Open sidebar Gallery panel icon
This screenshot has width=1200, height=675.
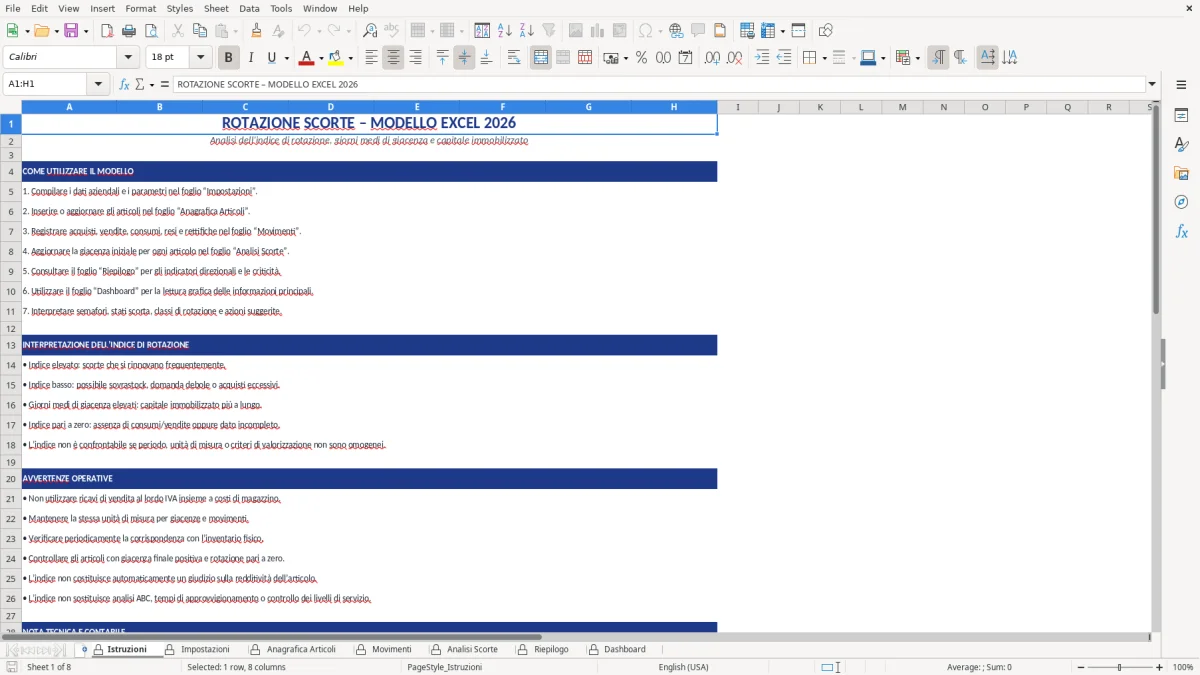coord(1181,174)
